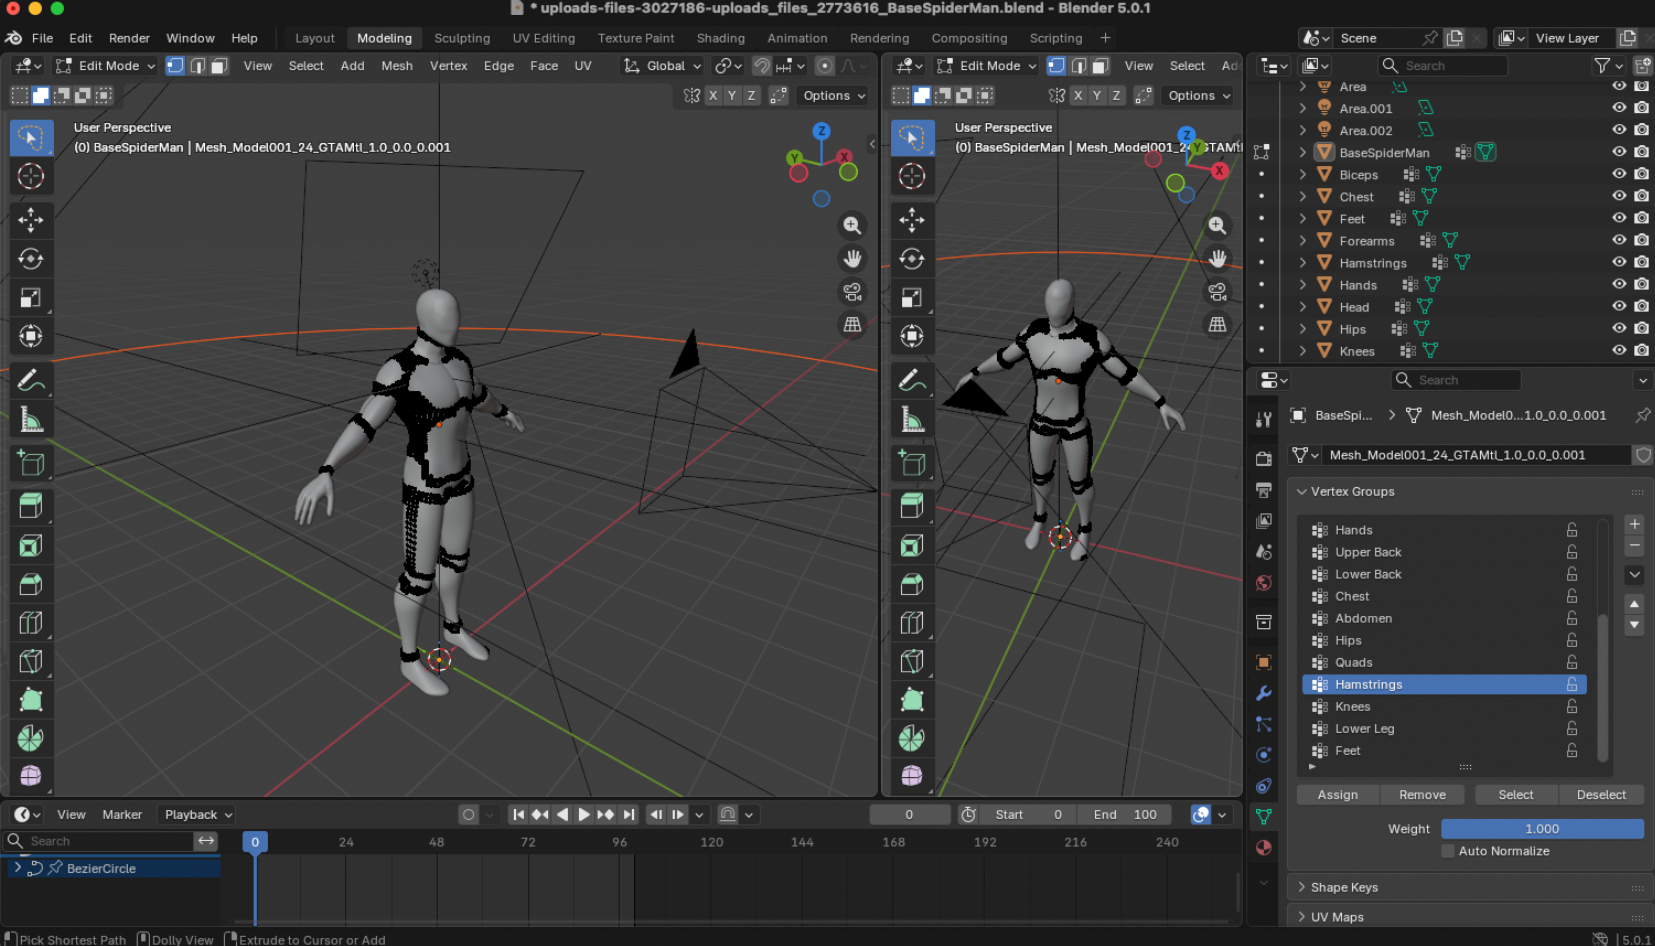Activate the Measure tool in left toolbar

31,420
